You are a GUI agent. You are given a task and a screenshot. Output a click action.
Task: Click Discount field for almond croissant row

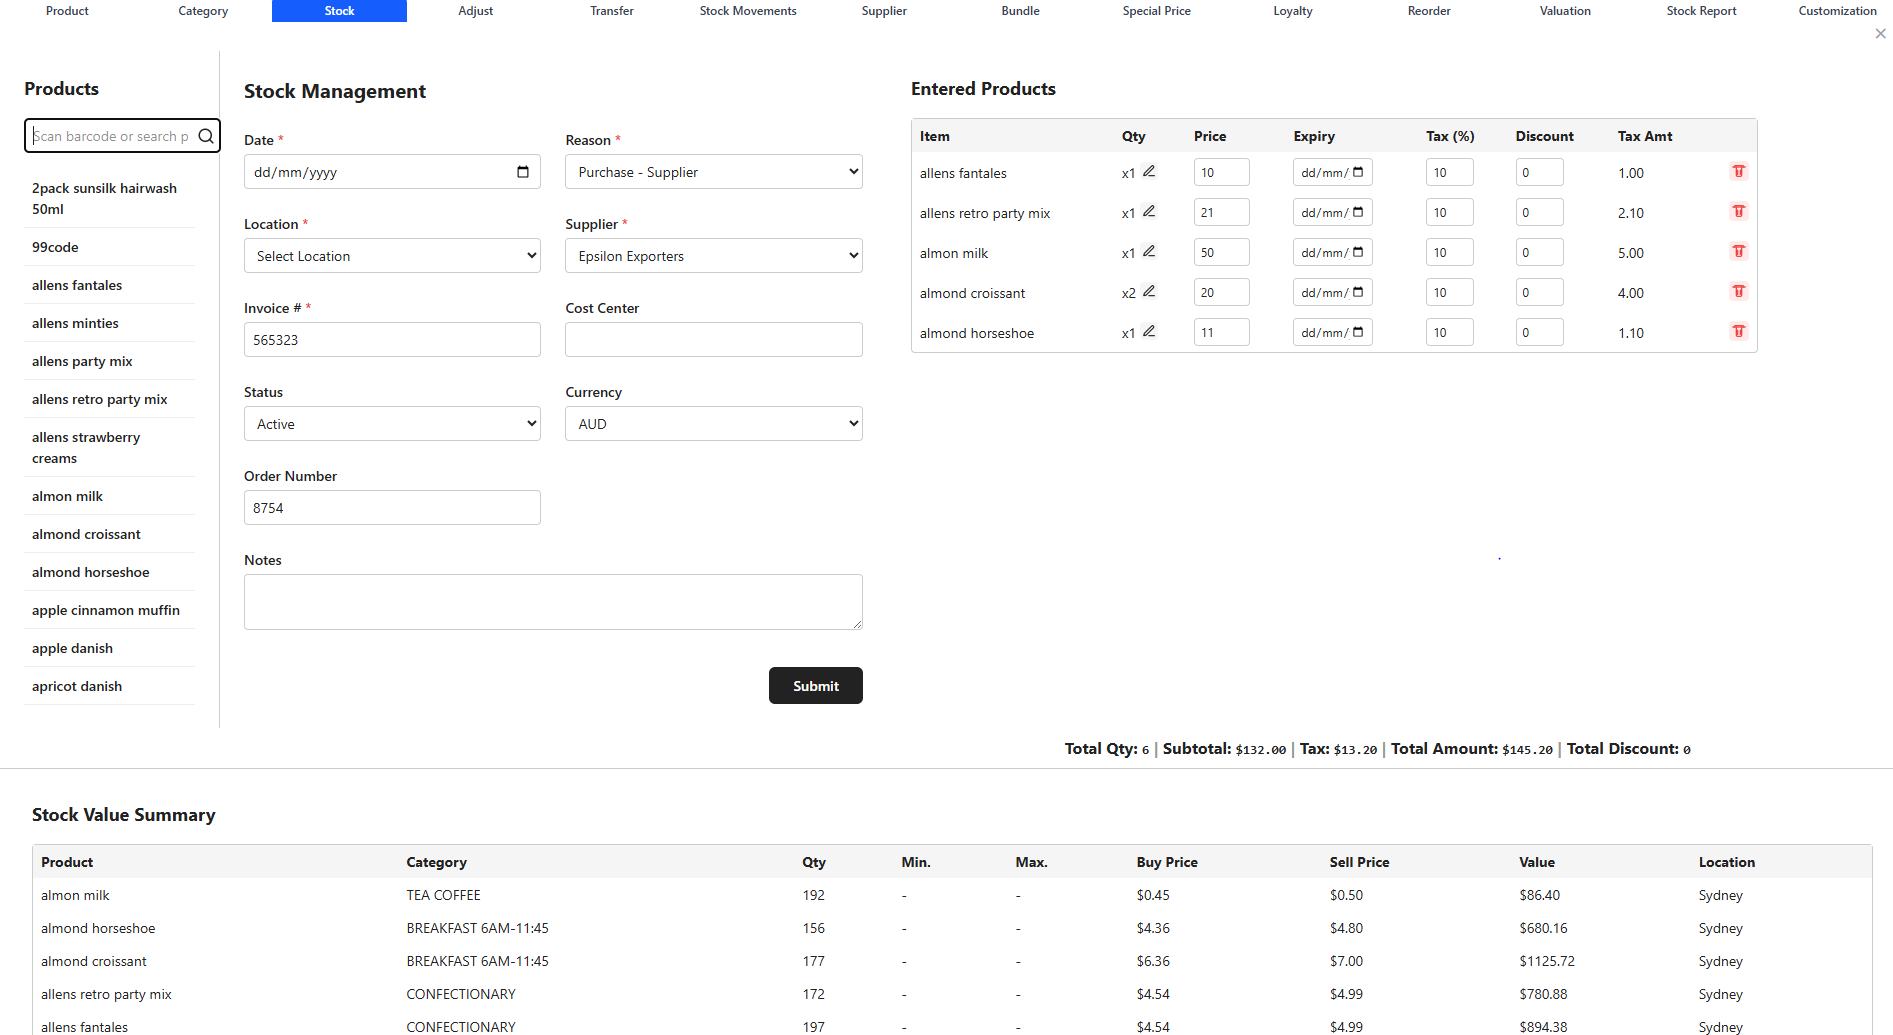click(1539, 292)
